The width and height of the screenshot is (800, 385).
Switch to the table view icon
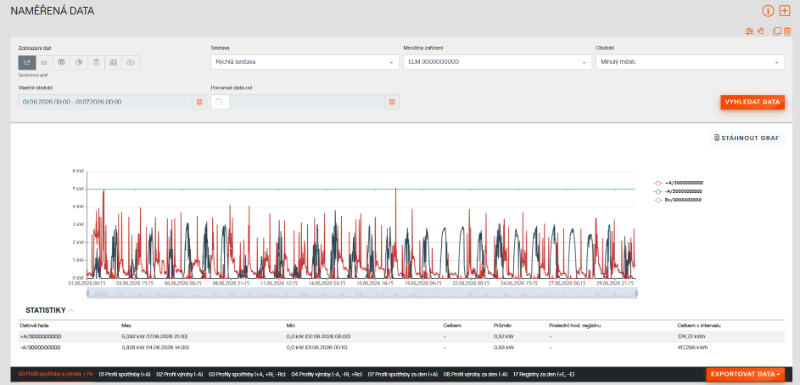(62, 62)
